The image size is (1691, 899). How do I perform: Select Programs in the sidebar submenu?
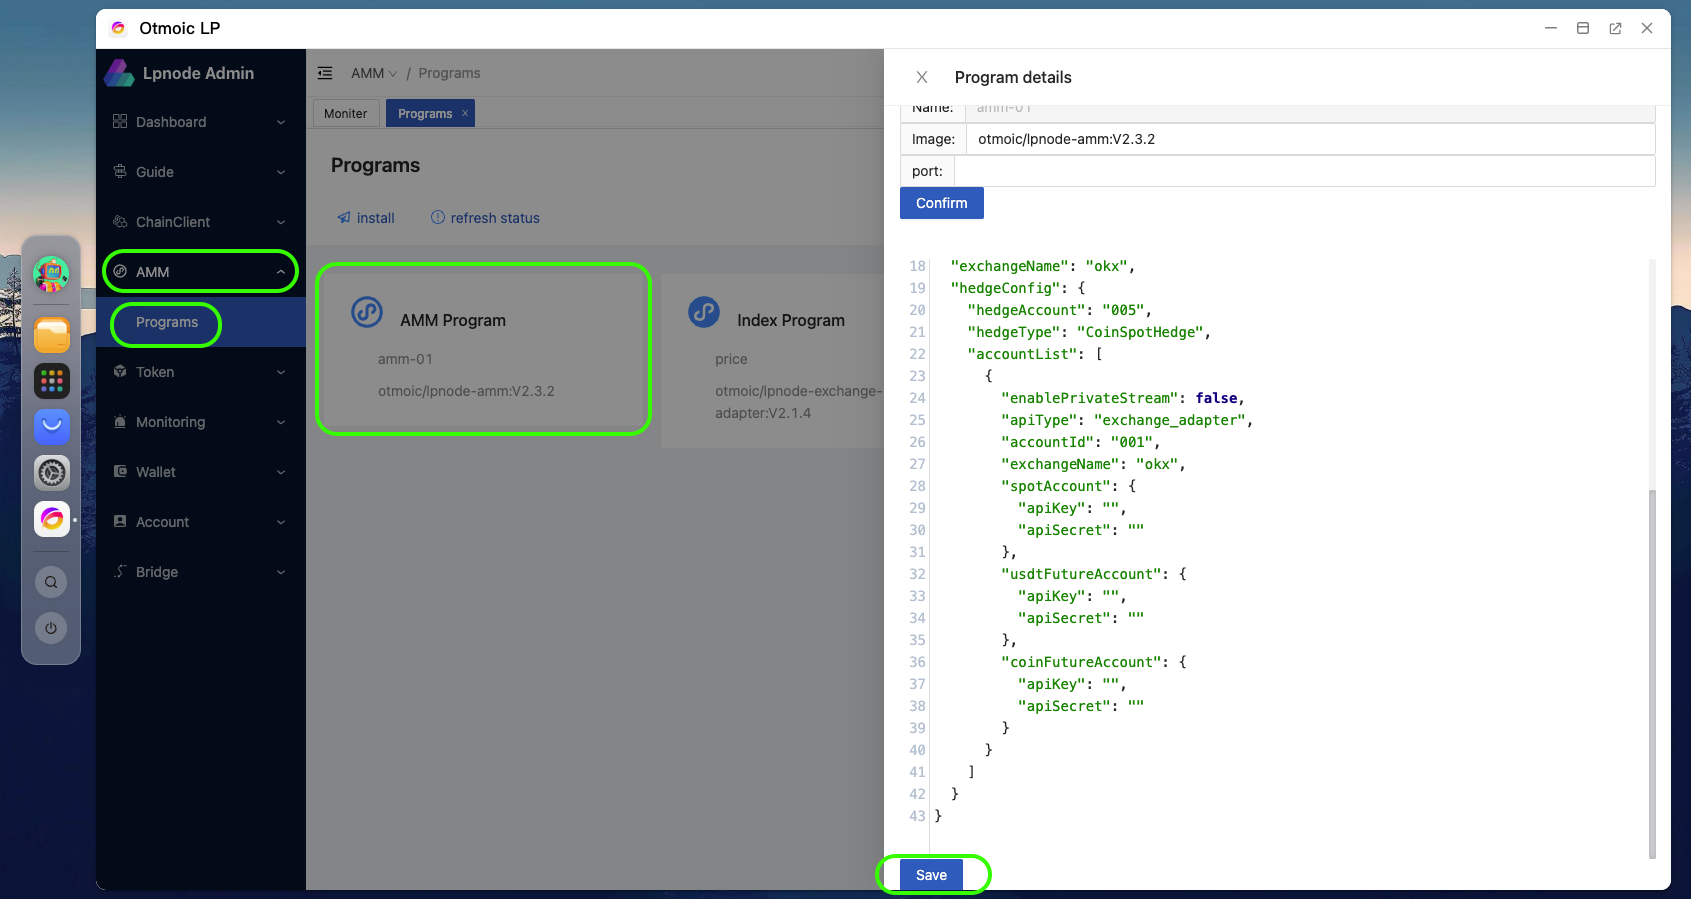pyautogui.click(x=167, y=322)
